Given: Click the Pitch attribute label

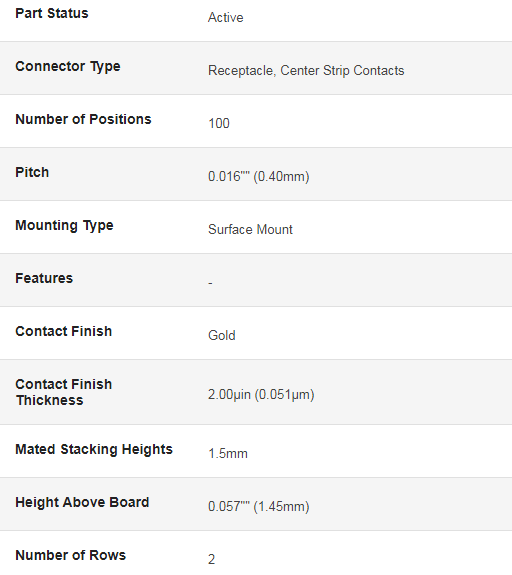Looking at the screenshot, I should click(x=32, y=172).
